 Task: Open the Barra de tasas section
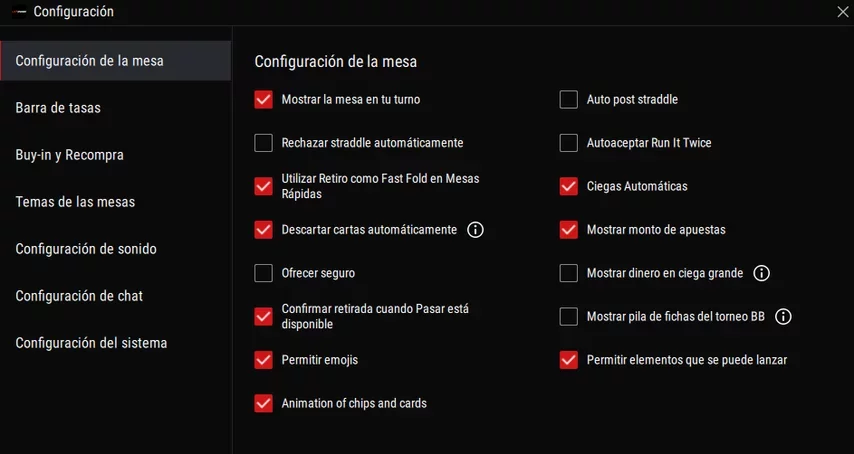click(x=58, y=108)
